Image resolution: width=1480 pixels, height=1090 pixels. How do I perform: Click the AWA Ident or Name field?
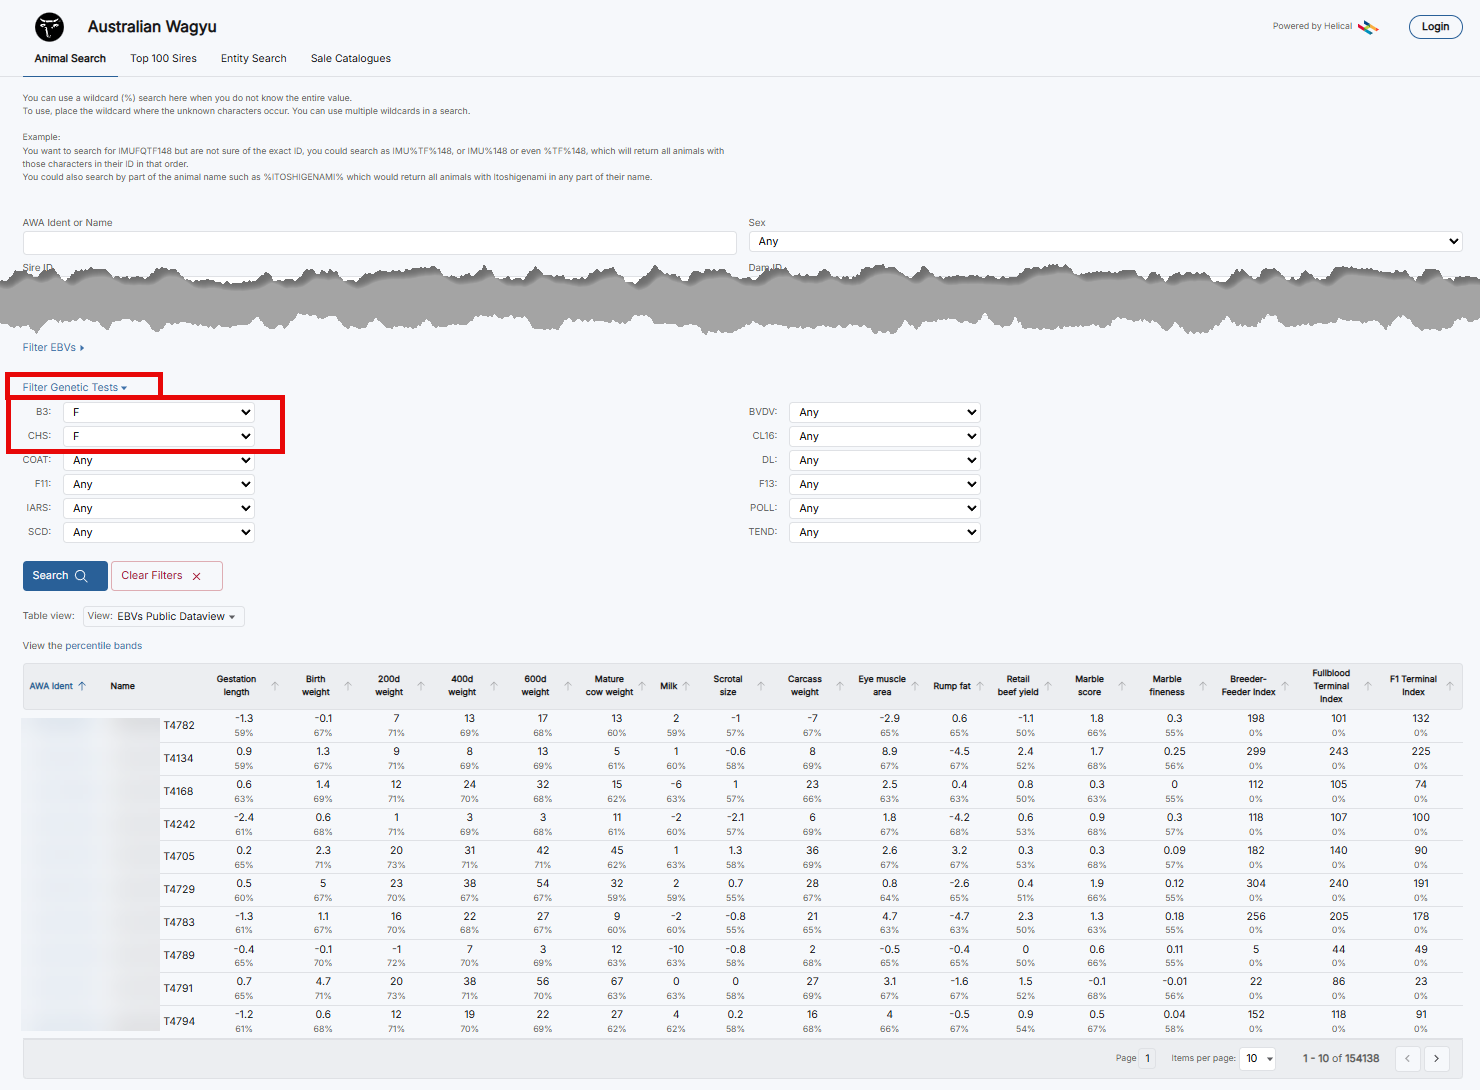coord(379,243)
